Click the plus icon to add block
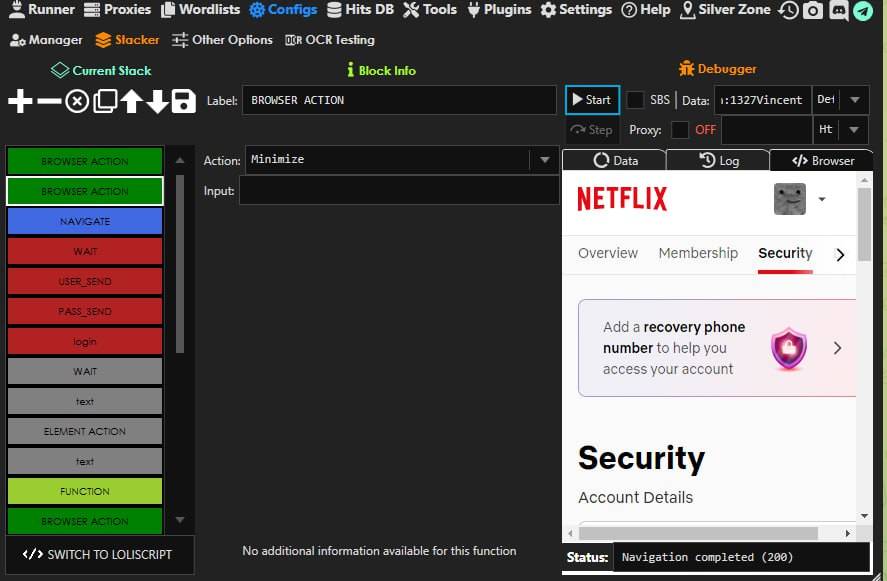Screen dimensions: 887x581 (x=20, y=101)
